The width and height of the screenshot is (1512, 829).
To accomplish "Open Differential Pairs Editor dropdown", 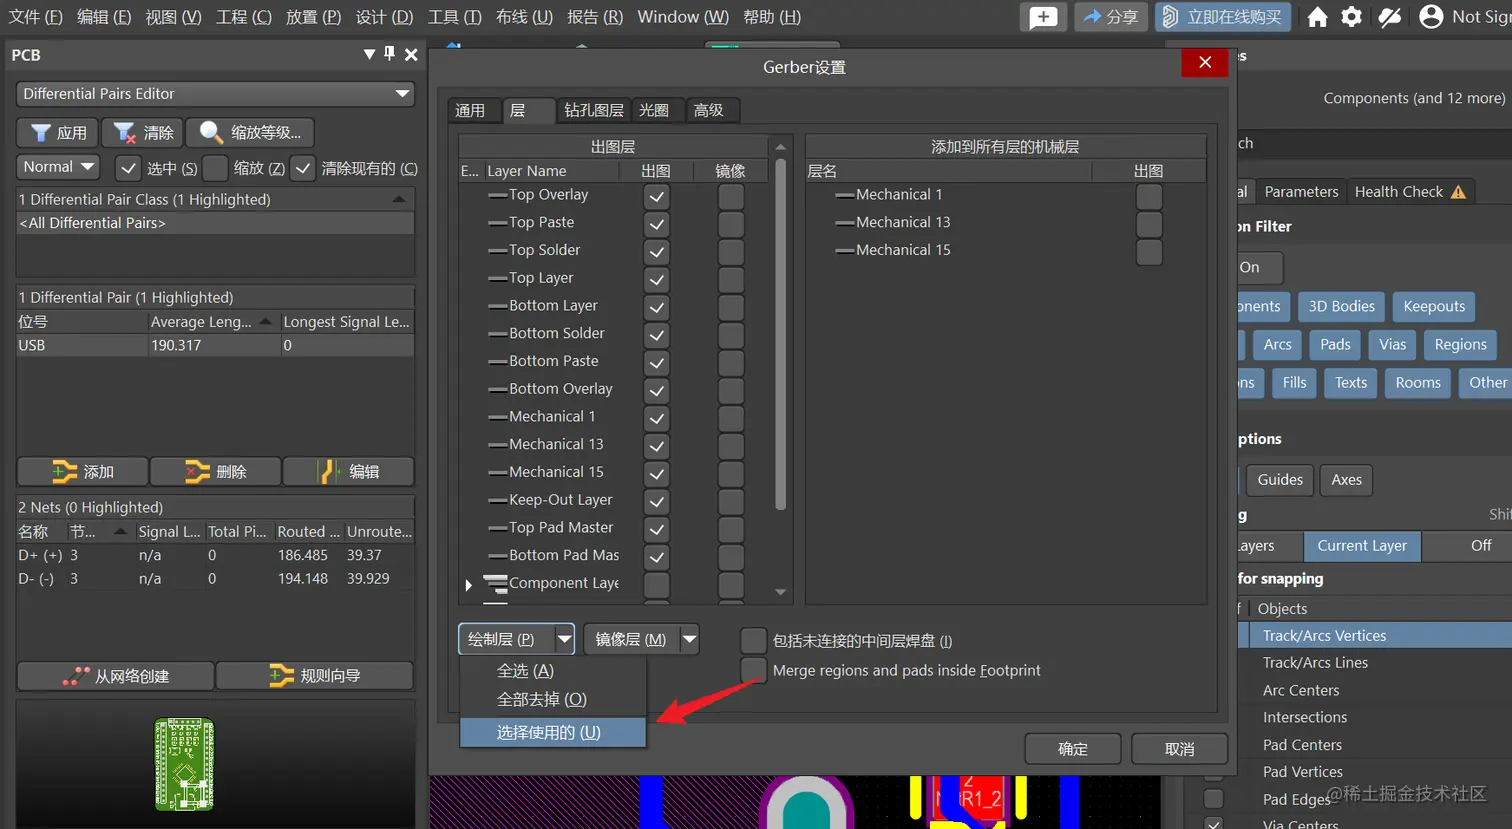I will click(402, 94).
